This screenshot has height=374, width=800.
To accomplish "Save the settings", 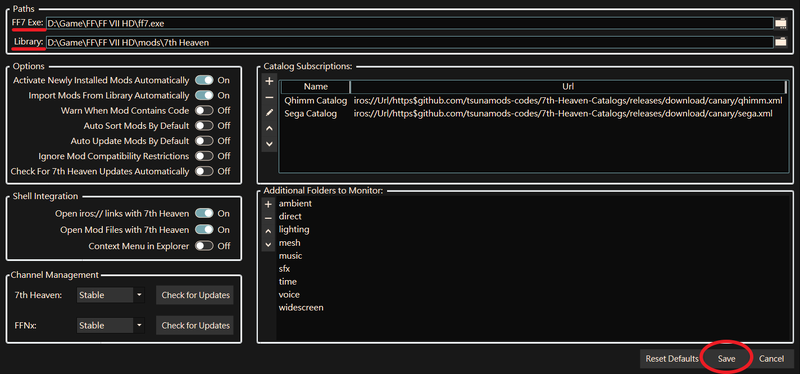I will tap(727, 359).
